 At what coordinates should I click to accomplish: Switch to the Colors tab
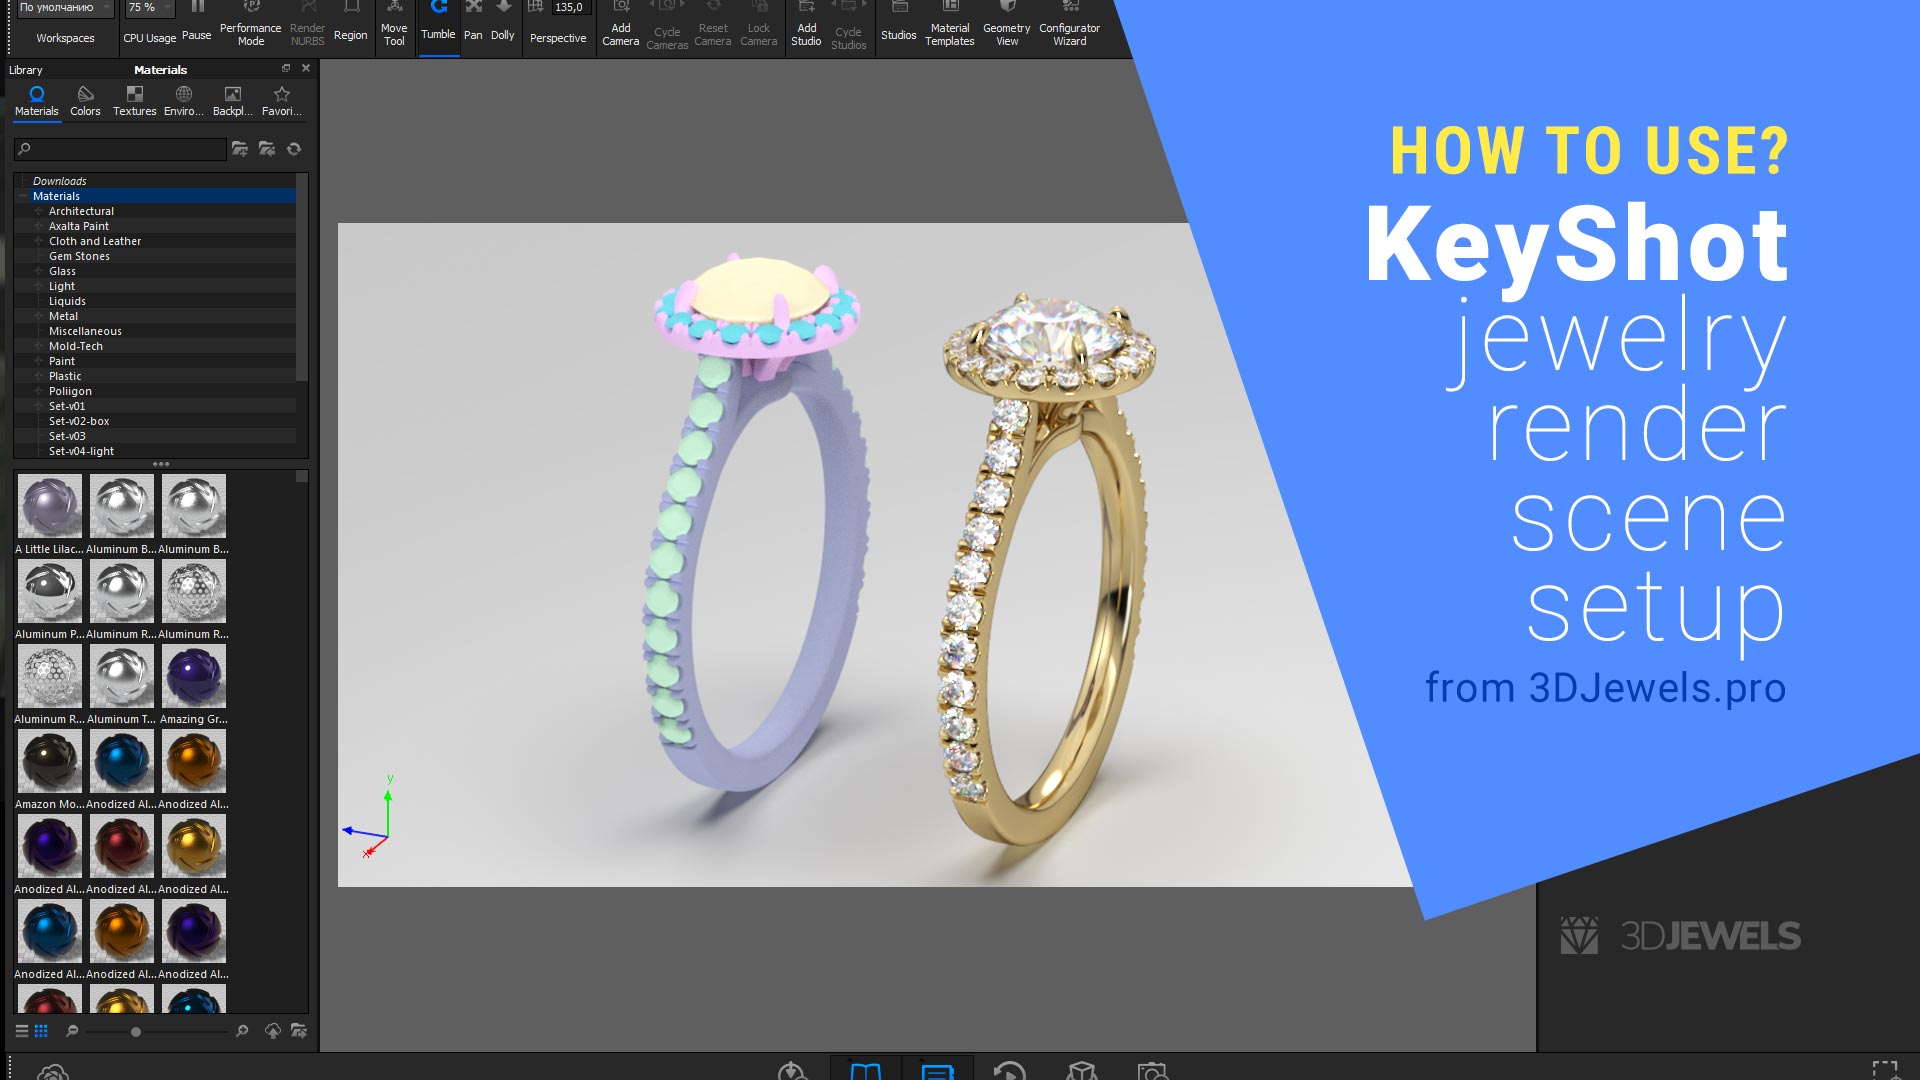point(85,100)
